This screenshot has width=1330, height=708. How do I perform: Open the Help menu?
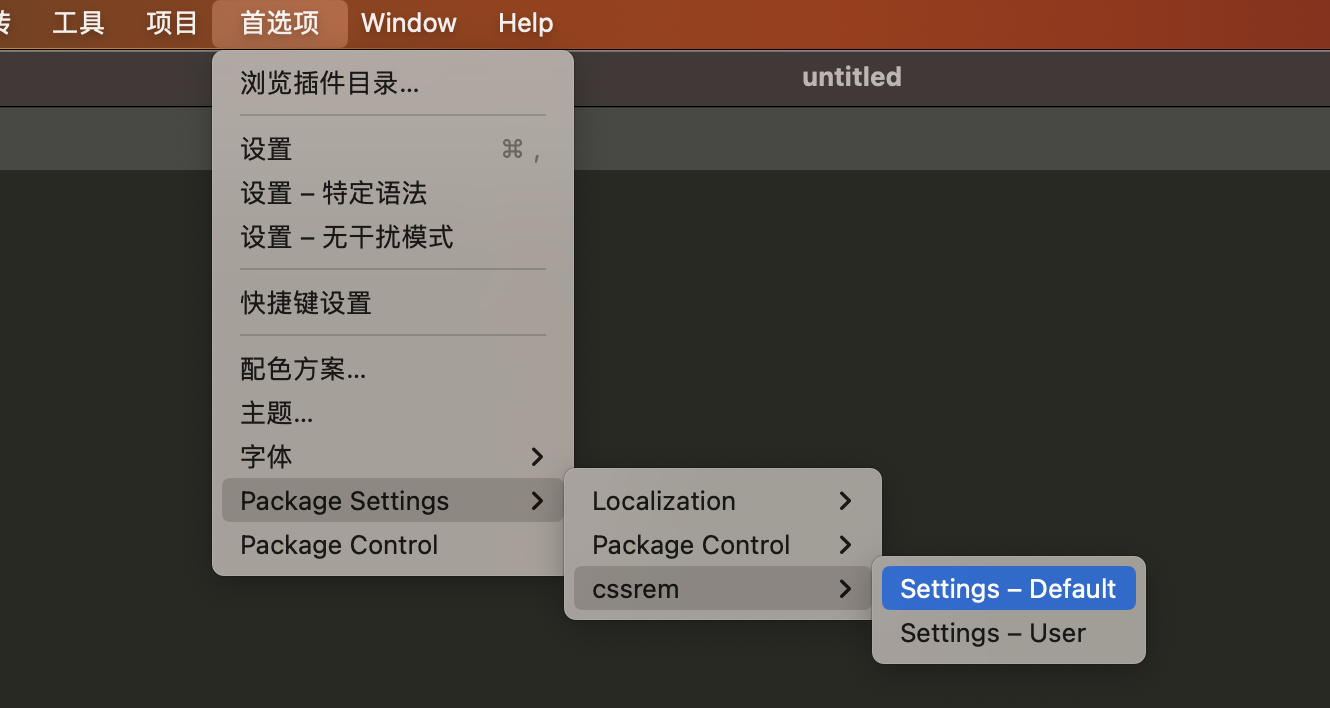click(526, 22)
